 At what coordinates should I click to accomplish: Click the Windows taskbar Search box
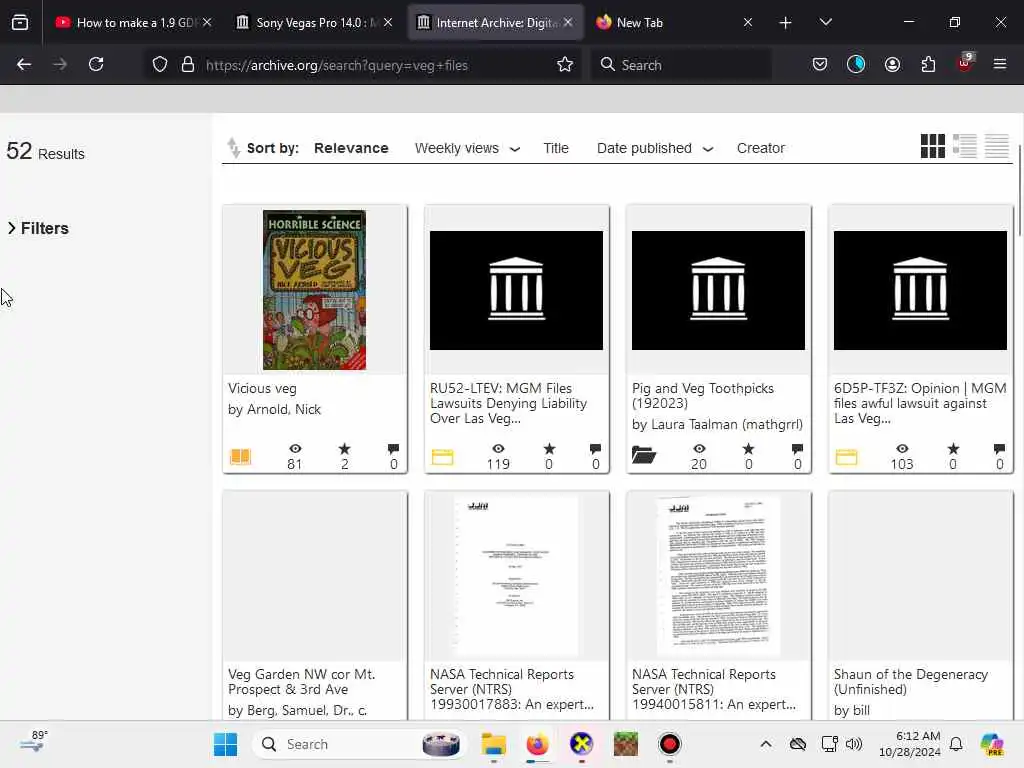[x=358, y=744]
